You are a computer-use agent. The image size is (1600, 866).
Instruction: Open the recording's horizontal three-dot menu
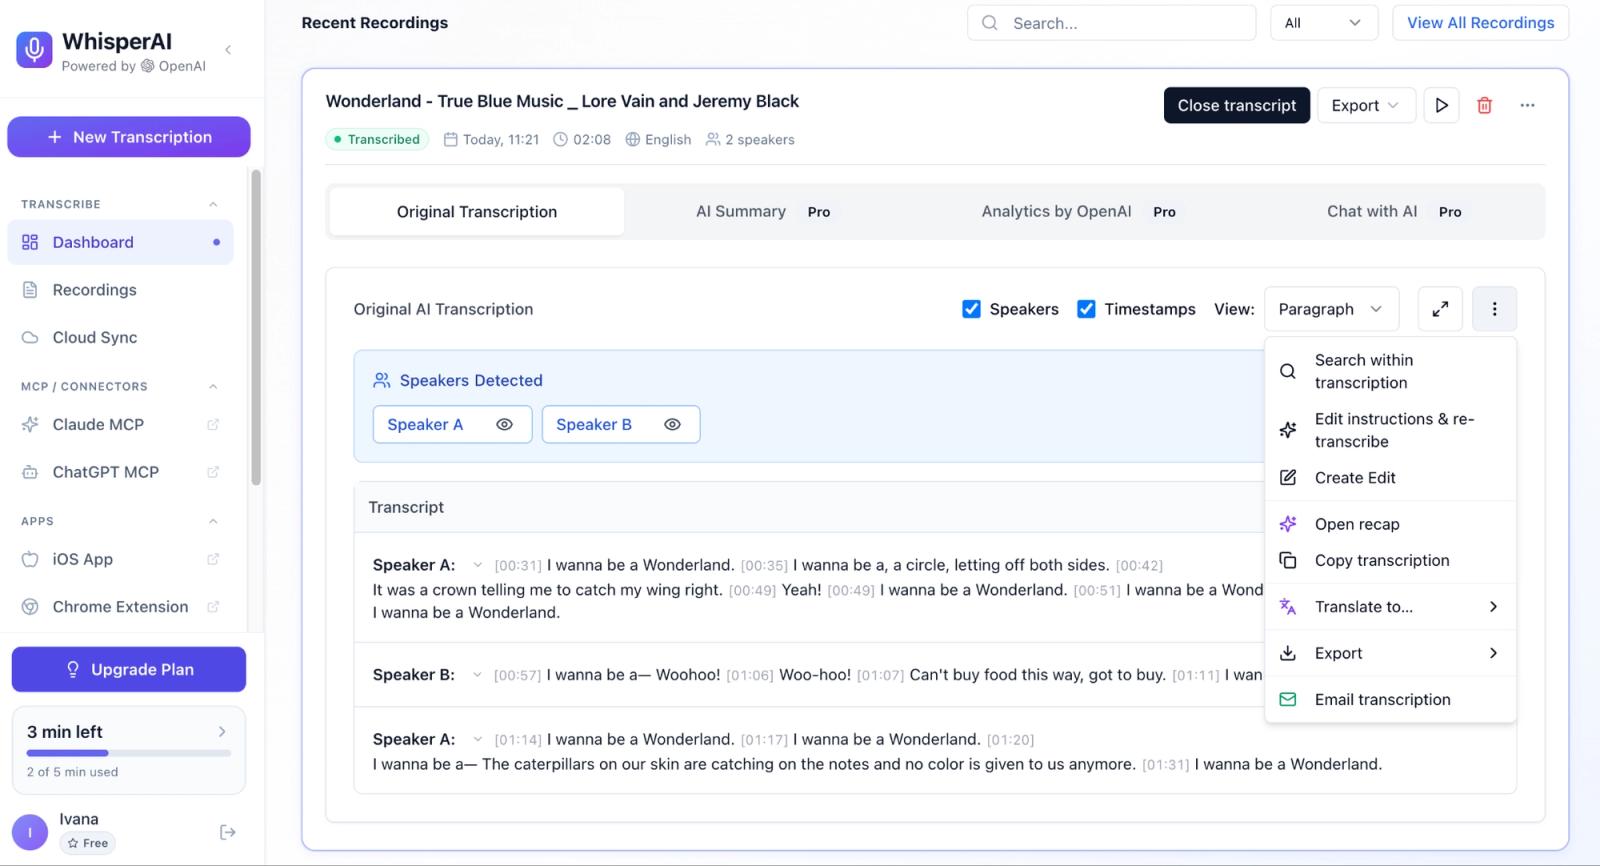coord(1527,105)
